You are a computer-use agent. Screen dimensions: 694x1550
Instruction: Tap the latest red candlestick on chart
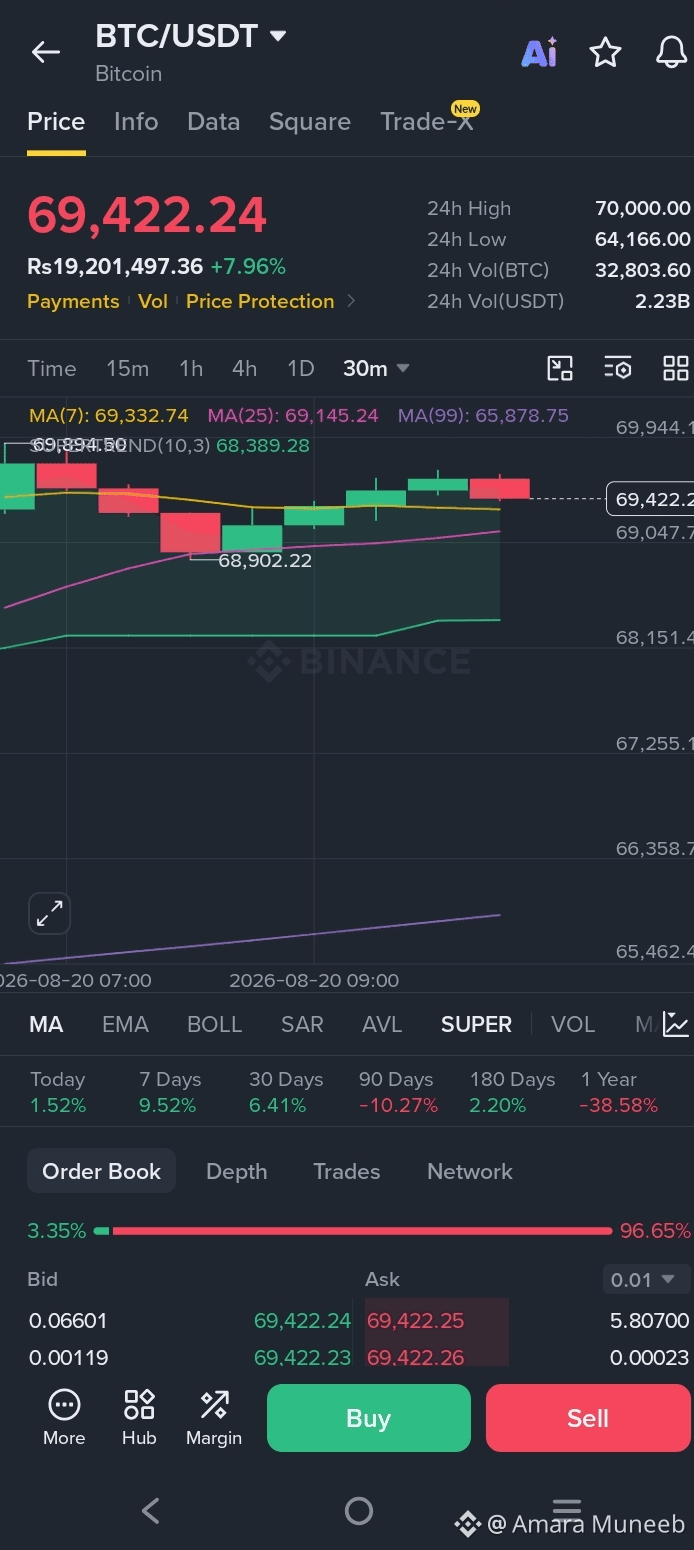pos(499,488)
